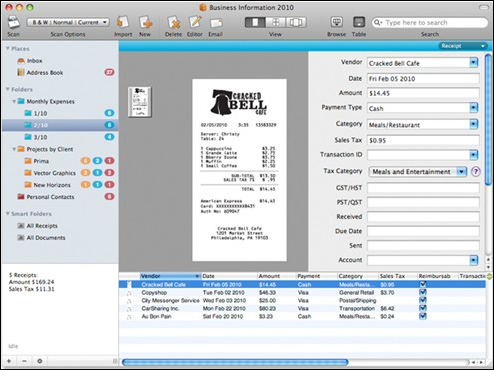Screen dimensions: 494x370
Task: Open the Import toolbar icon
Action: pos(123,22)
